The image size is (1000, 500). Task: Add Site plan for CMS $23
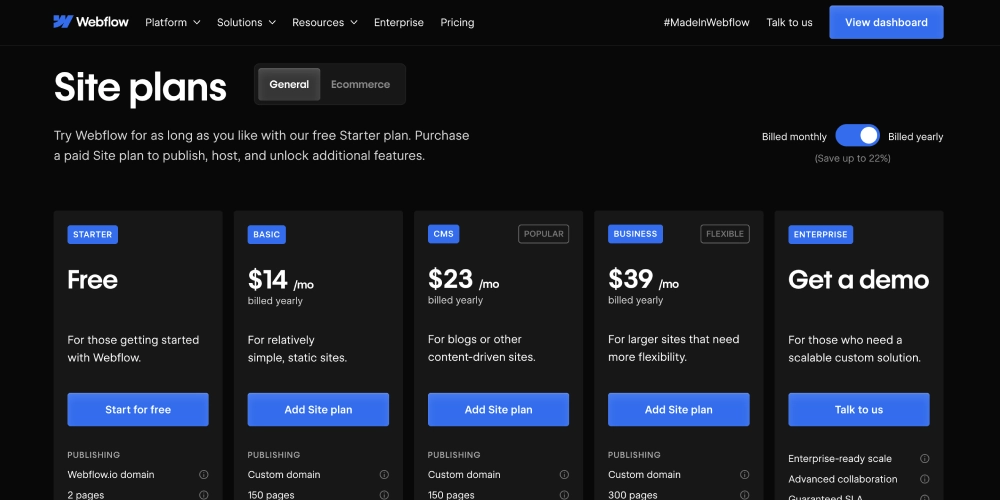point(498,409)
